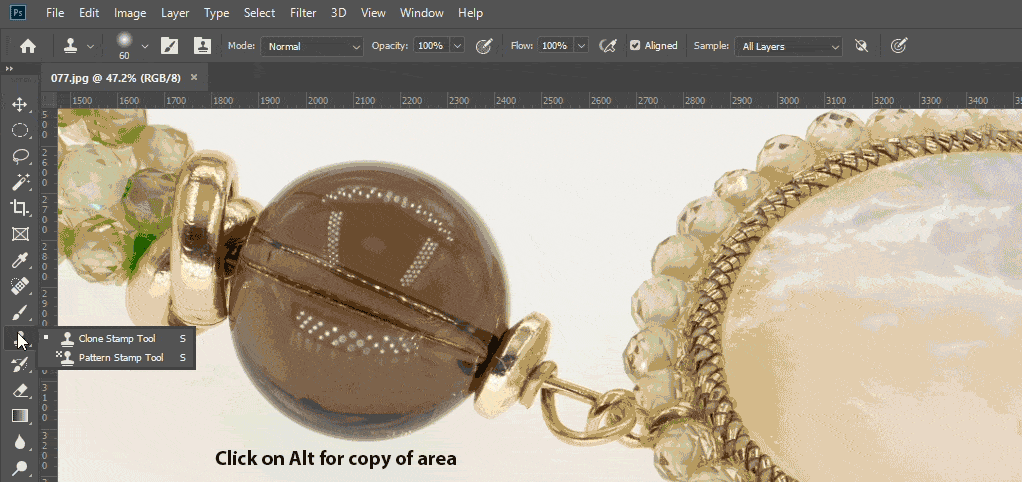
Task: Enable airbrush-style build-up effects
Action: [607, 46]
